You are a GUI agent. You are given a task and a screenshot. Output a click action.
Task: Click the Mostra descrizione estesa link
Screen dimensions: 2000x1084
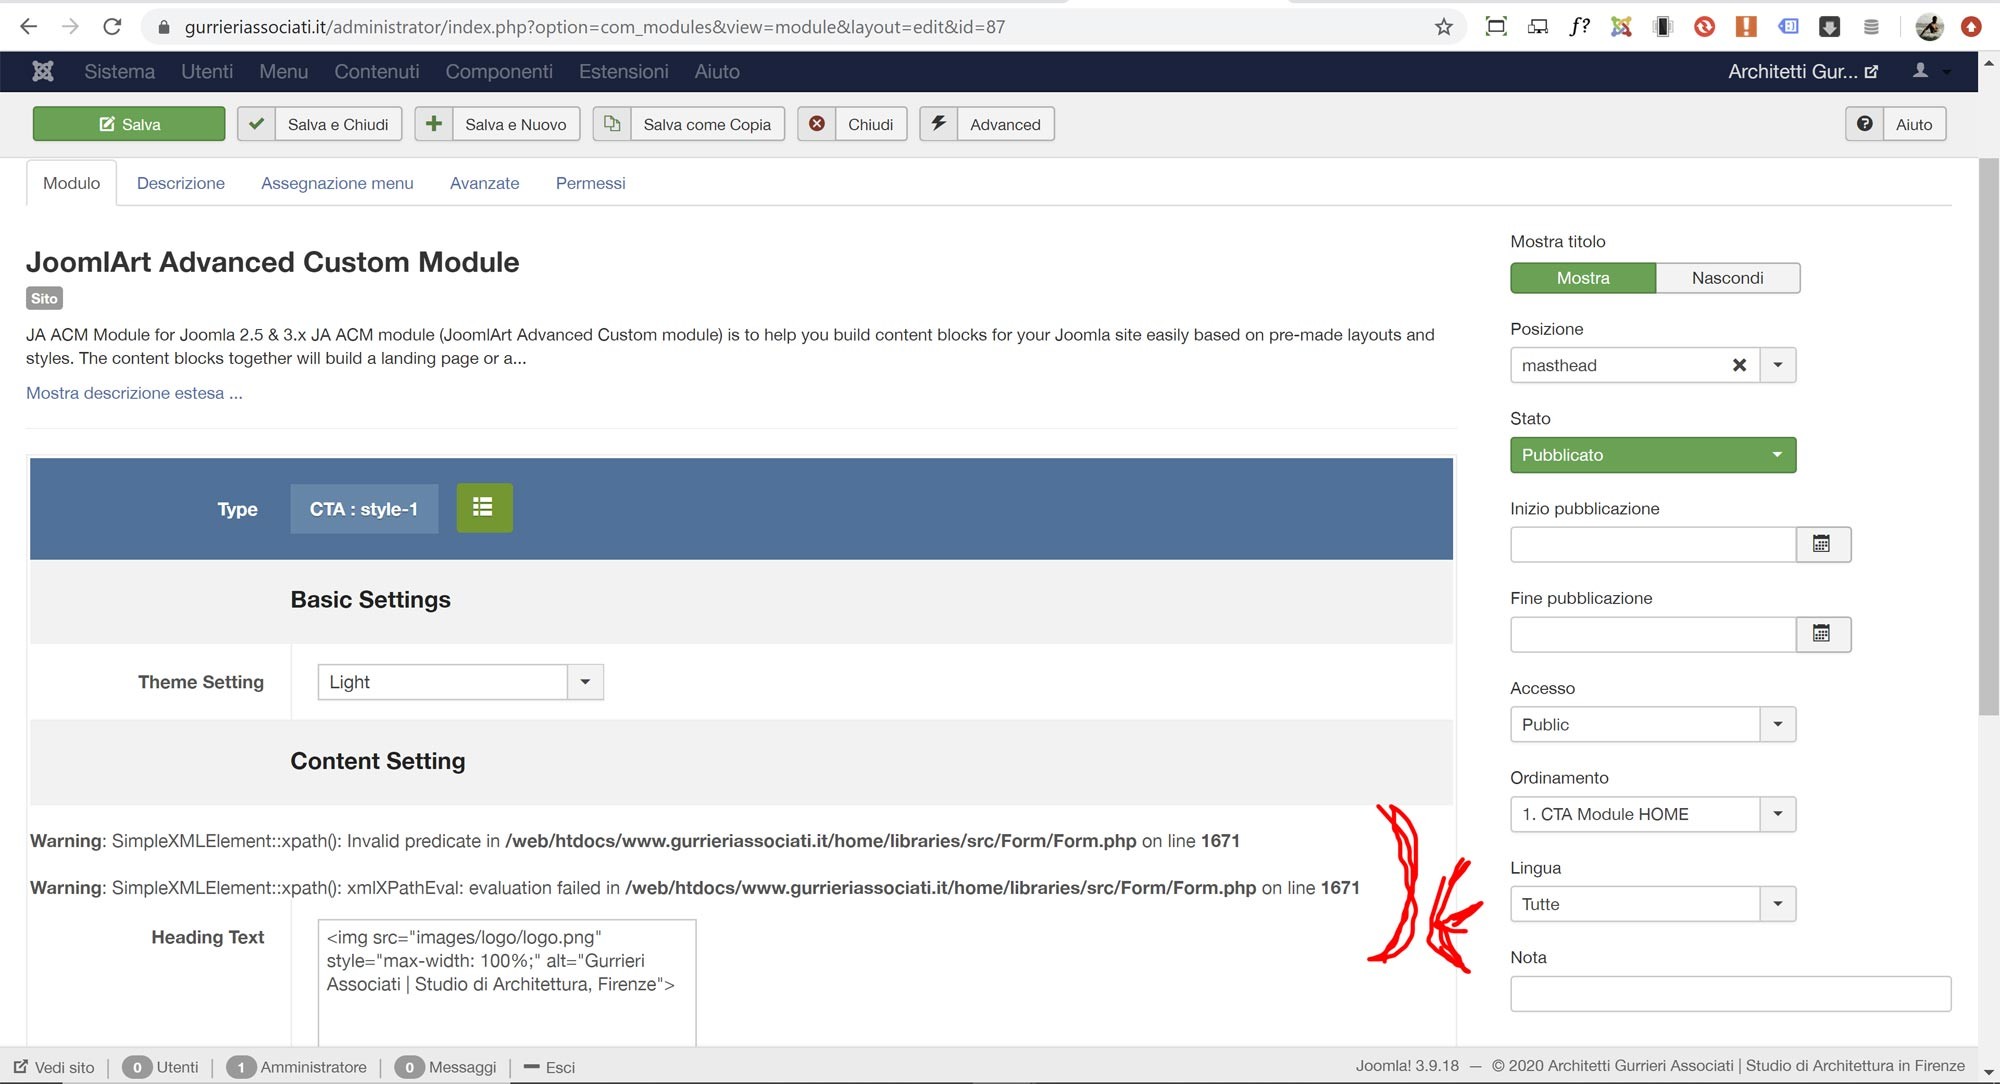pyautogui.click(x=134, y=393)
